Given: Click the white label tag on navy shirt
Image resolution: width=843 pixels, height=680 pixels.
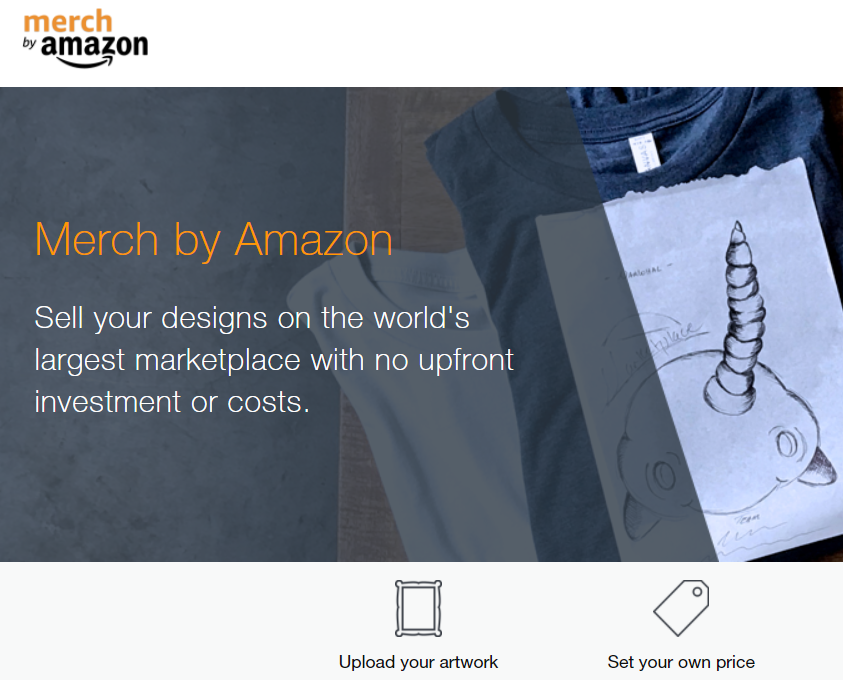Looking at the screenshot, I should [644, 152].
